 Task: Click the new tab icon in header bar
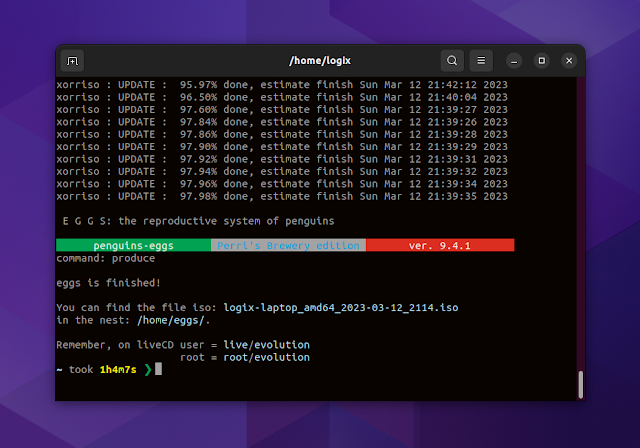pyautogui.click(x=72, y=61)
